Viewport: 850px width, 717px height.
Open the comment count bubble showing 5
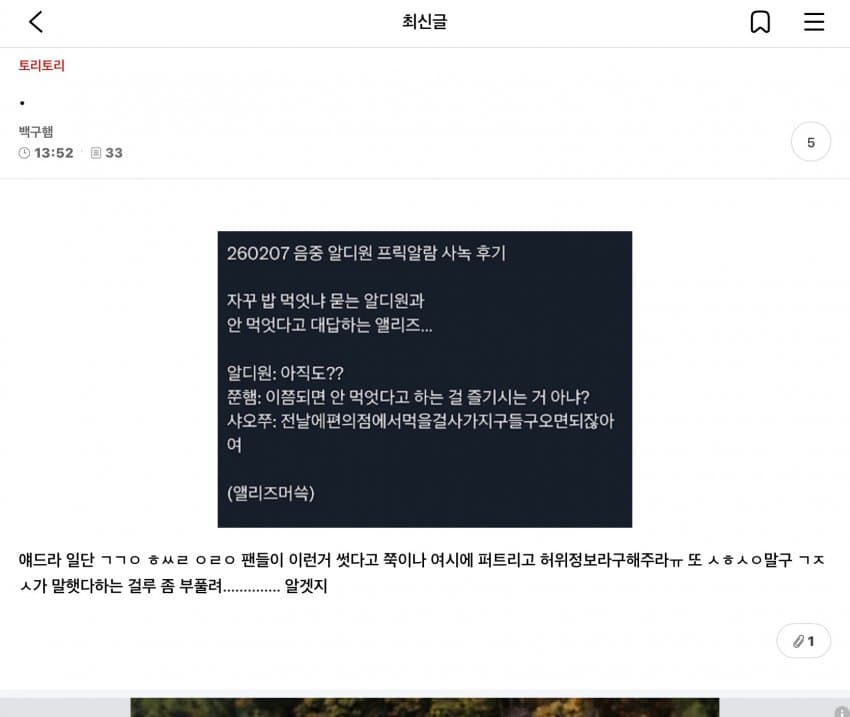(810, 142)
